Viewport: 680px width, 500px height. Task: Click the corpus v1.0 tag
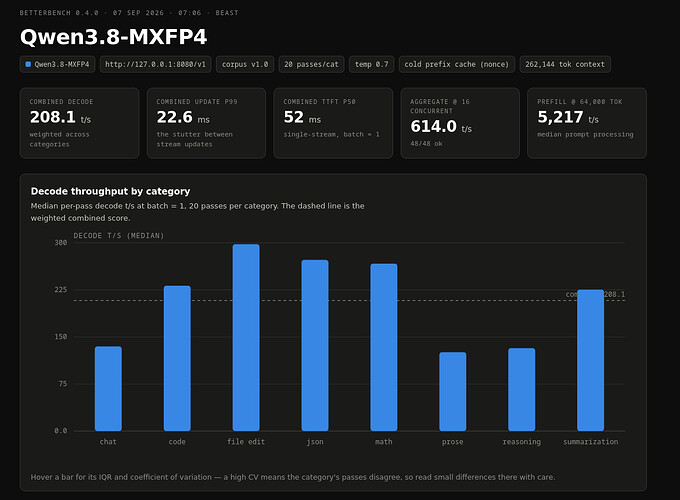coord(245,64)
